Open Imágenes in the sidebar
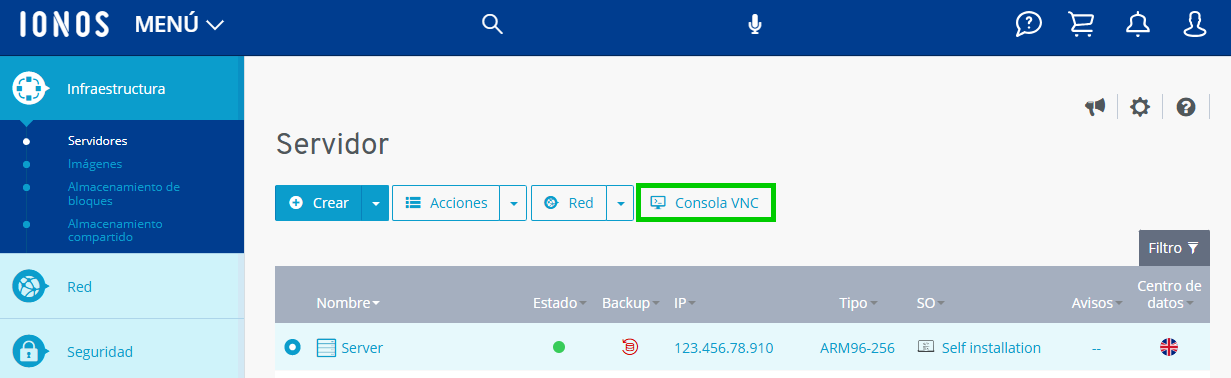 tap(95, 164)
